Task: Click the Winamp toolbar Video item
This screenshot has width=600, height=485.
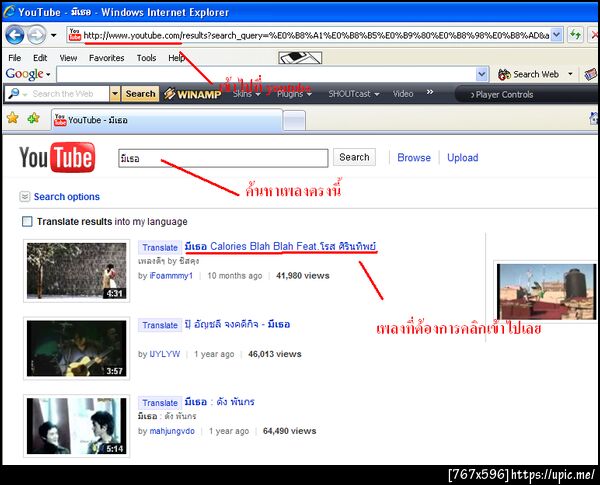Action: [x=403, y=94]
